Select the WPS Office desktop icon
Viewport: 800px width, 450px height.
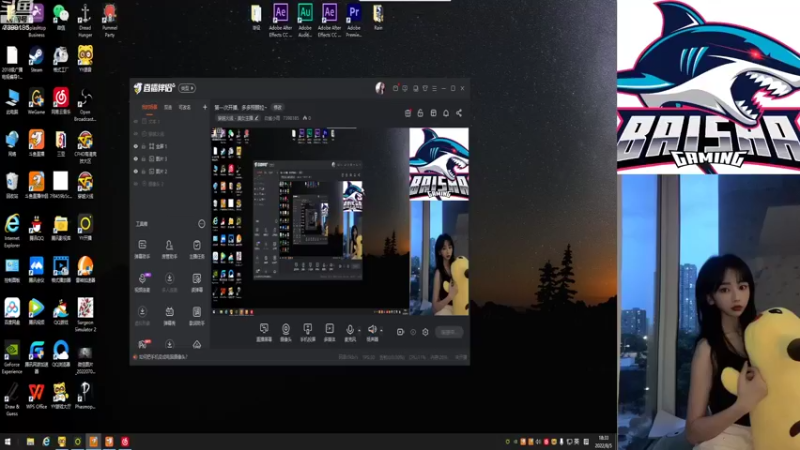(x=36, y=395)
